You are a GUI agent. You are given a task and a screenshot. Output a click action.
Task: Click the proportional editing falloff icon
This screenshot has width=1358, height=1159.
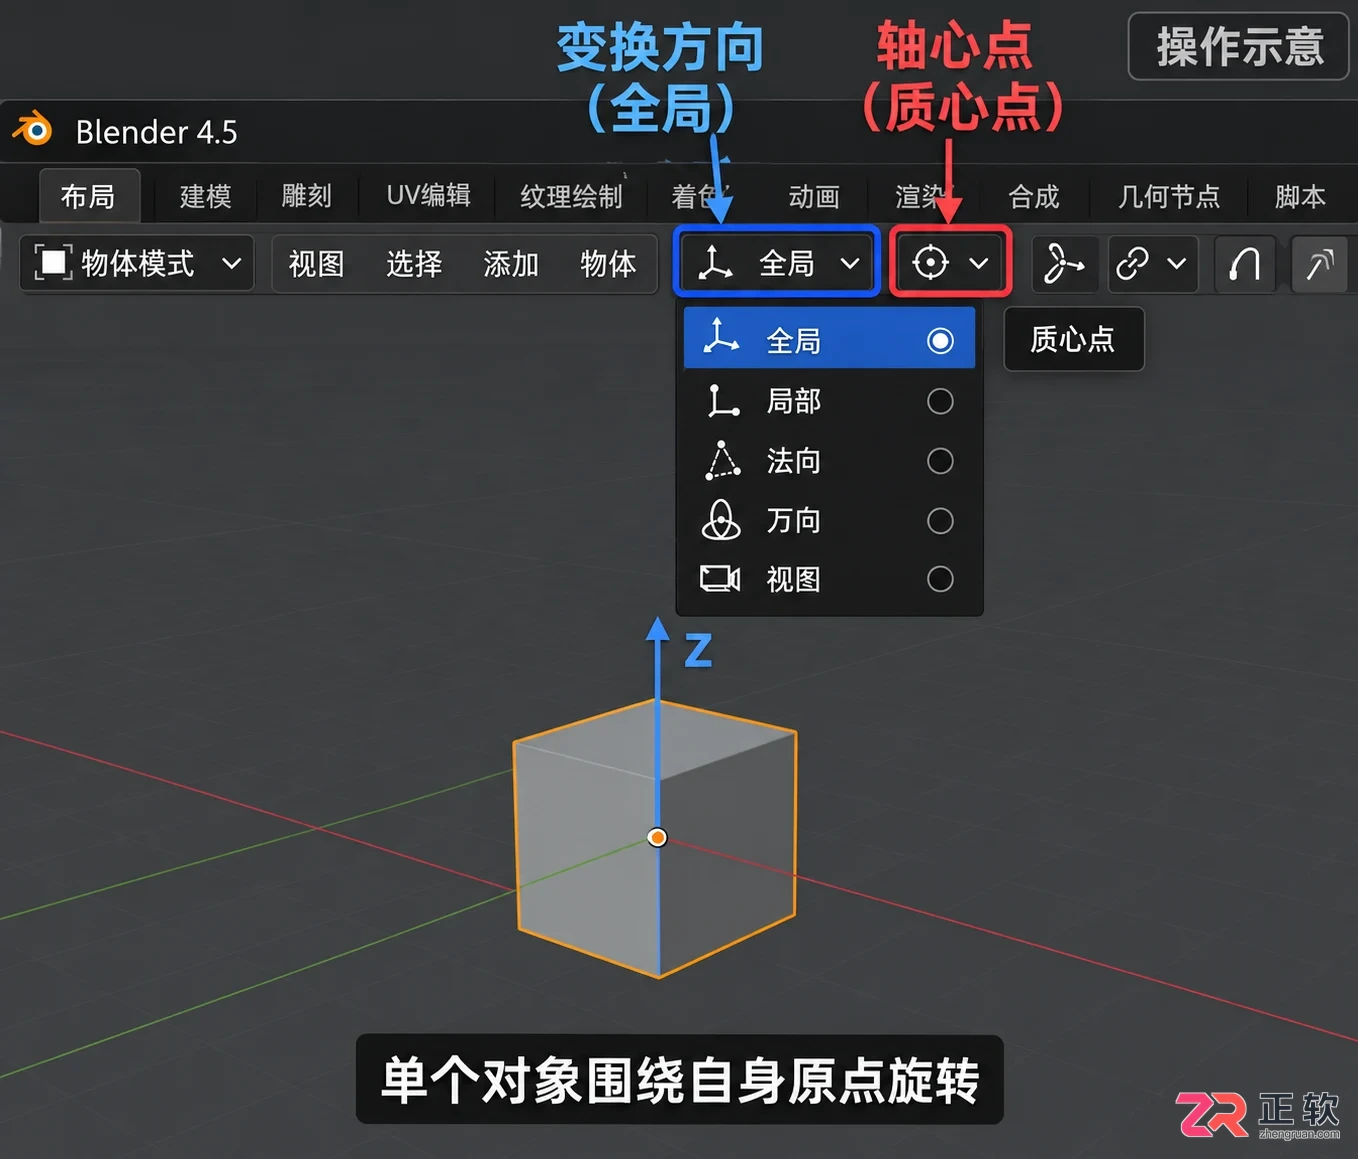point(1319,264)
